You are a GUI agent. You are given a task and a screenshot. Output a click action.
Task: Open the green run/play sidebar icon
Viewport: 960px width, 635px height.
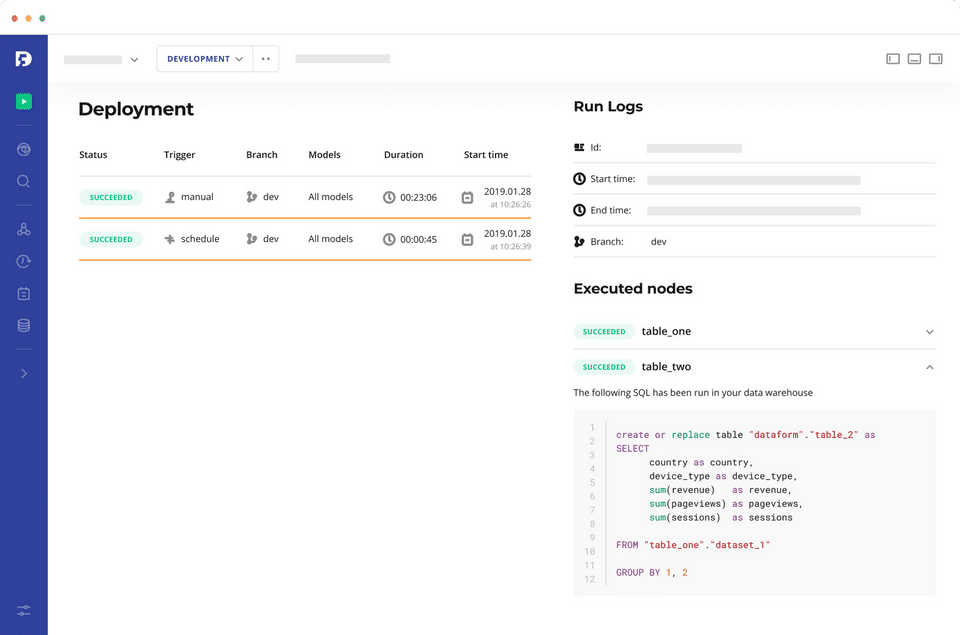click(x=24, y=101)
